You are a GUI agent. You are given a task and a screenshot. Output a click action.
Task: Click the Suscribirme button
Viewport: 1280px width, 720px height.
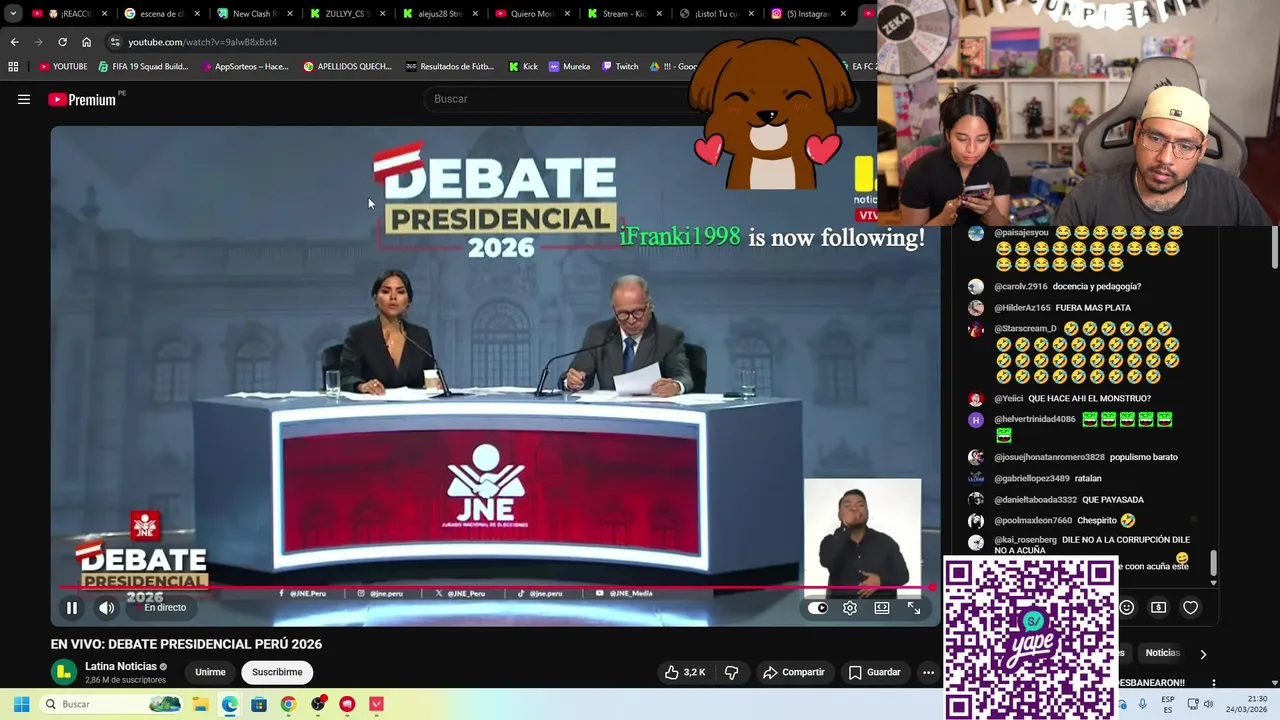tap(277, 672)
